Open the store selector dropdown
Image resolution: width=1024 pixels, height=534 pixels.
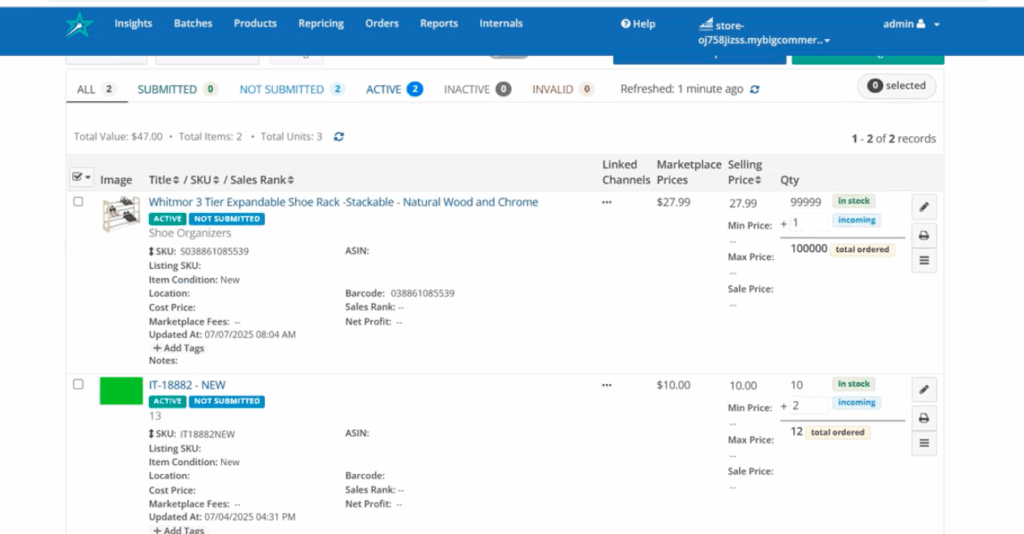point(764,33)
